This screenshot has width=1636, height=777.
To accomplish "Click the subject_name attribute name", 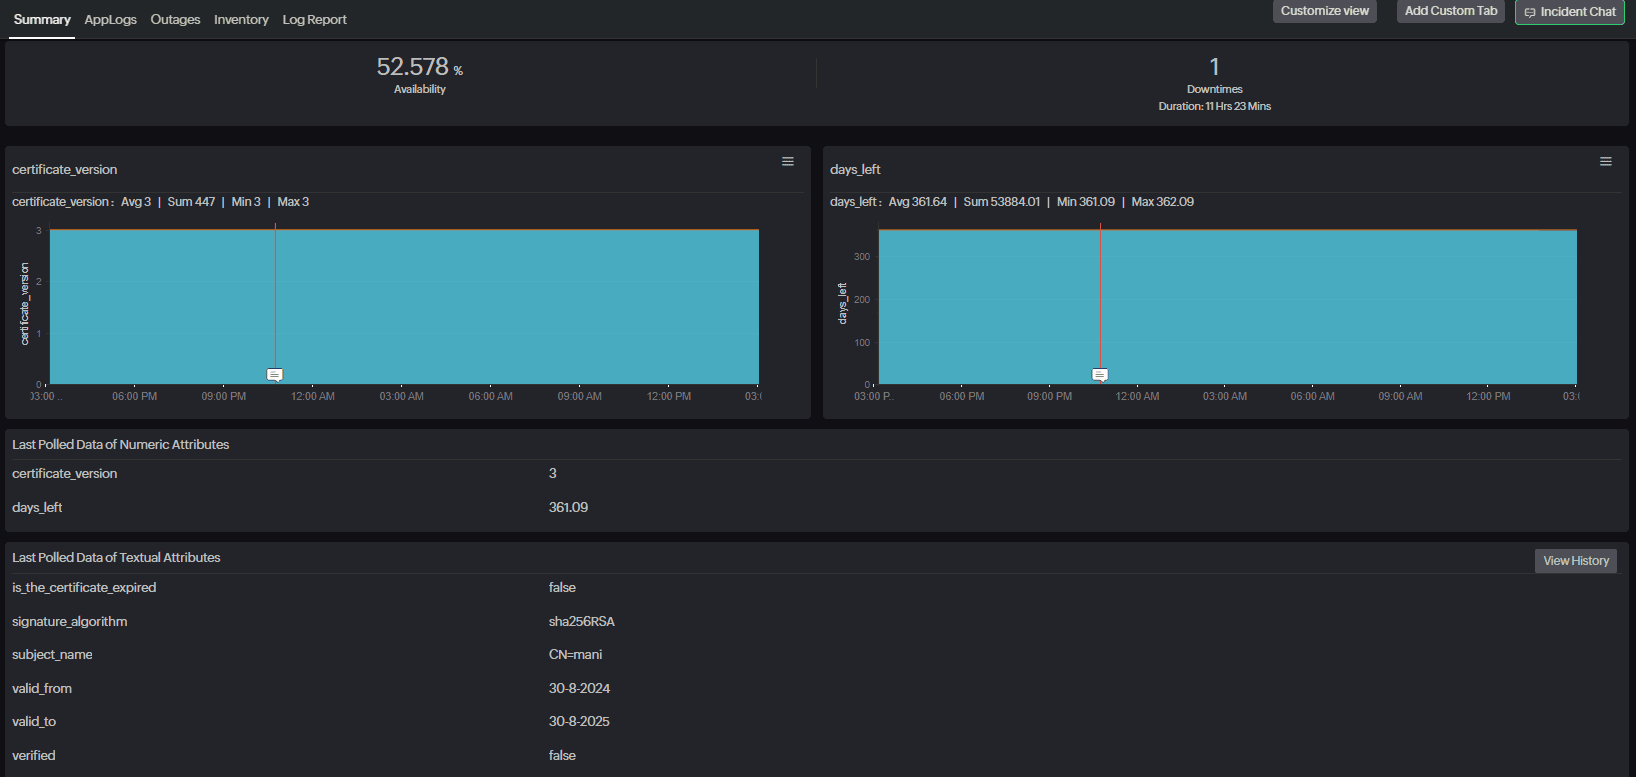I will point(52,655).
